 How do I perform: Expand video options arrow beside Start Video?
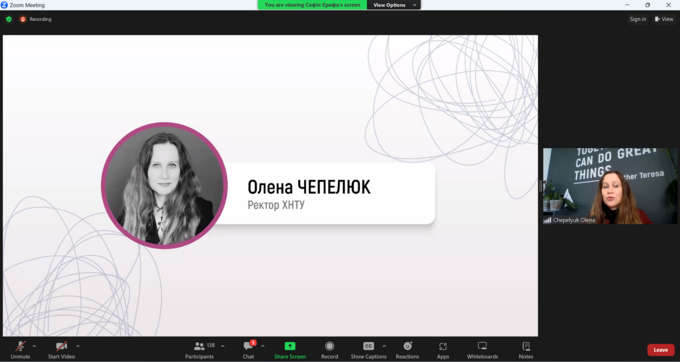point(78,346)
